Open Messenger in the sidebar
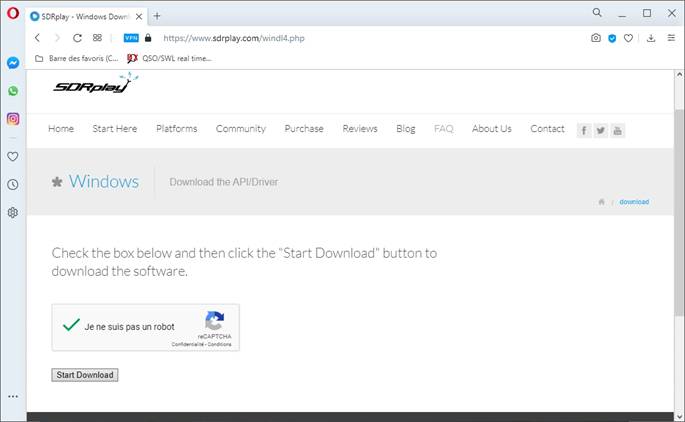The width and height of the screenshot is (685, 422). tap(13, 63)
